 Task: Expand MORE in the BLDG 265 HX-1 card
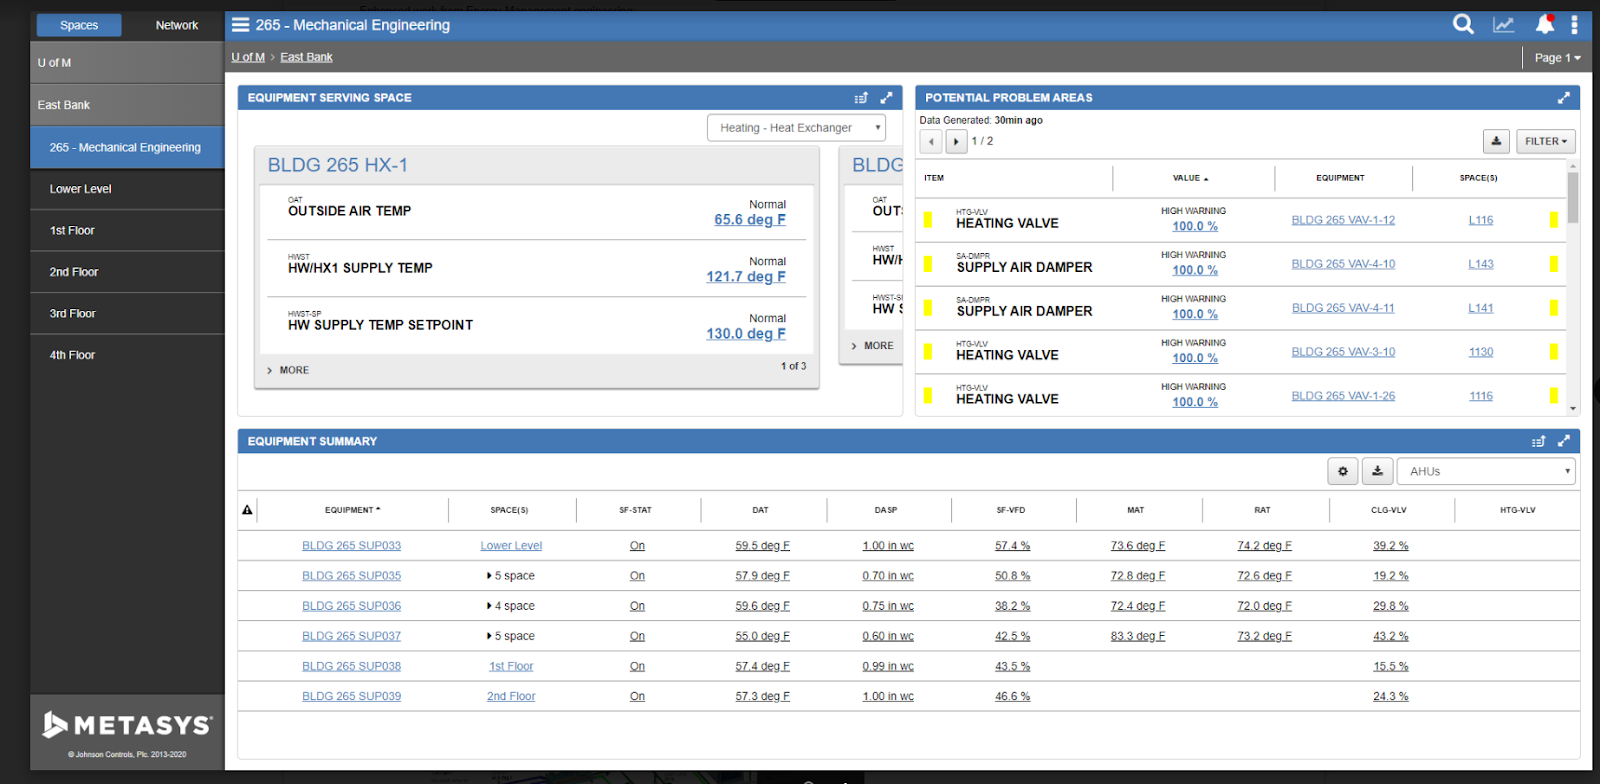288,370
